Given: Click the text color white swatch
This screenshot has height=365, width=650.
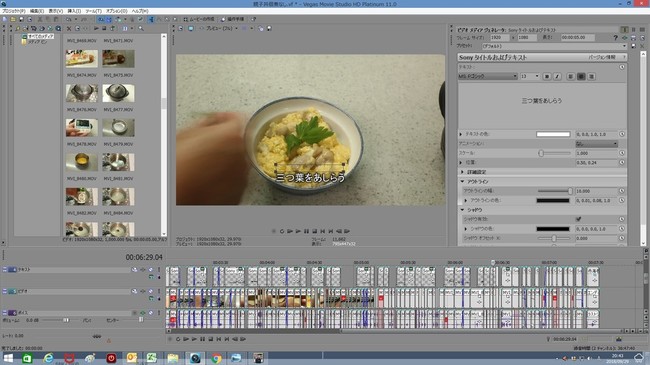Looking at the screenshot, I should 553,134.
